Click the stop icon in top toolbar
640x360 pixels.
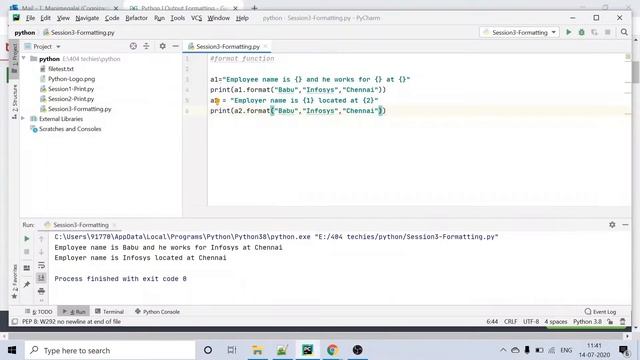pyautogui.click(x=608, y=32)
